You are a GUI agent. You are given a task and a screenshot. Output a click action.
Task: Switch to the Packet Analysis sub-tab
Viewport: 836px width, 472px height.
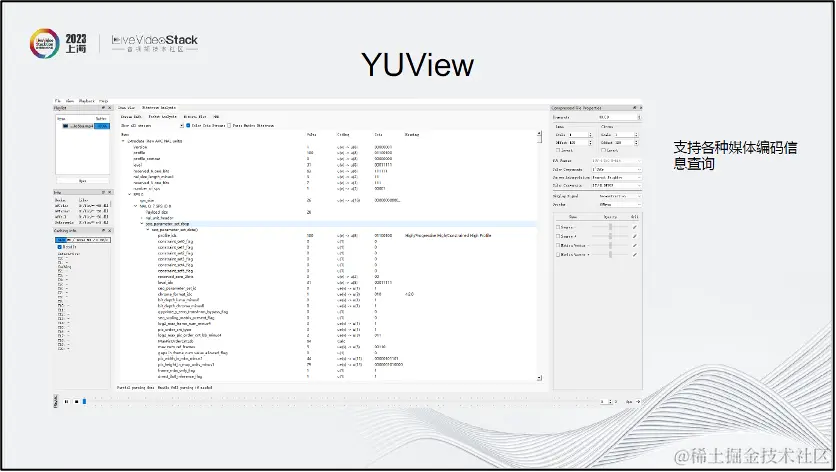[163, 116]
